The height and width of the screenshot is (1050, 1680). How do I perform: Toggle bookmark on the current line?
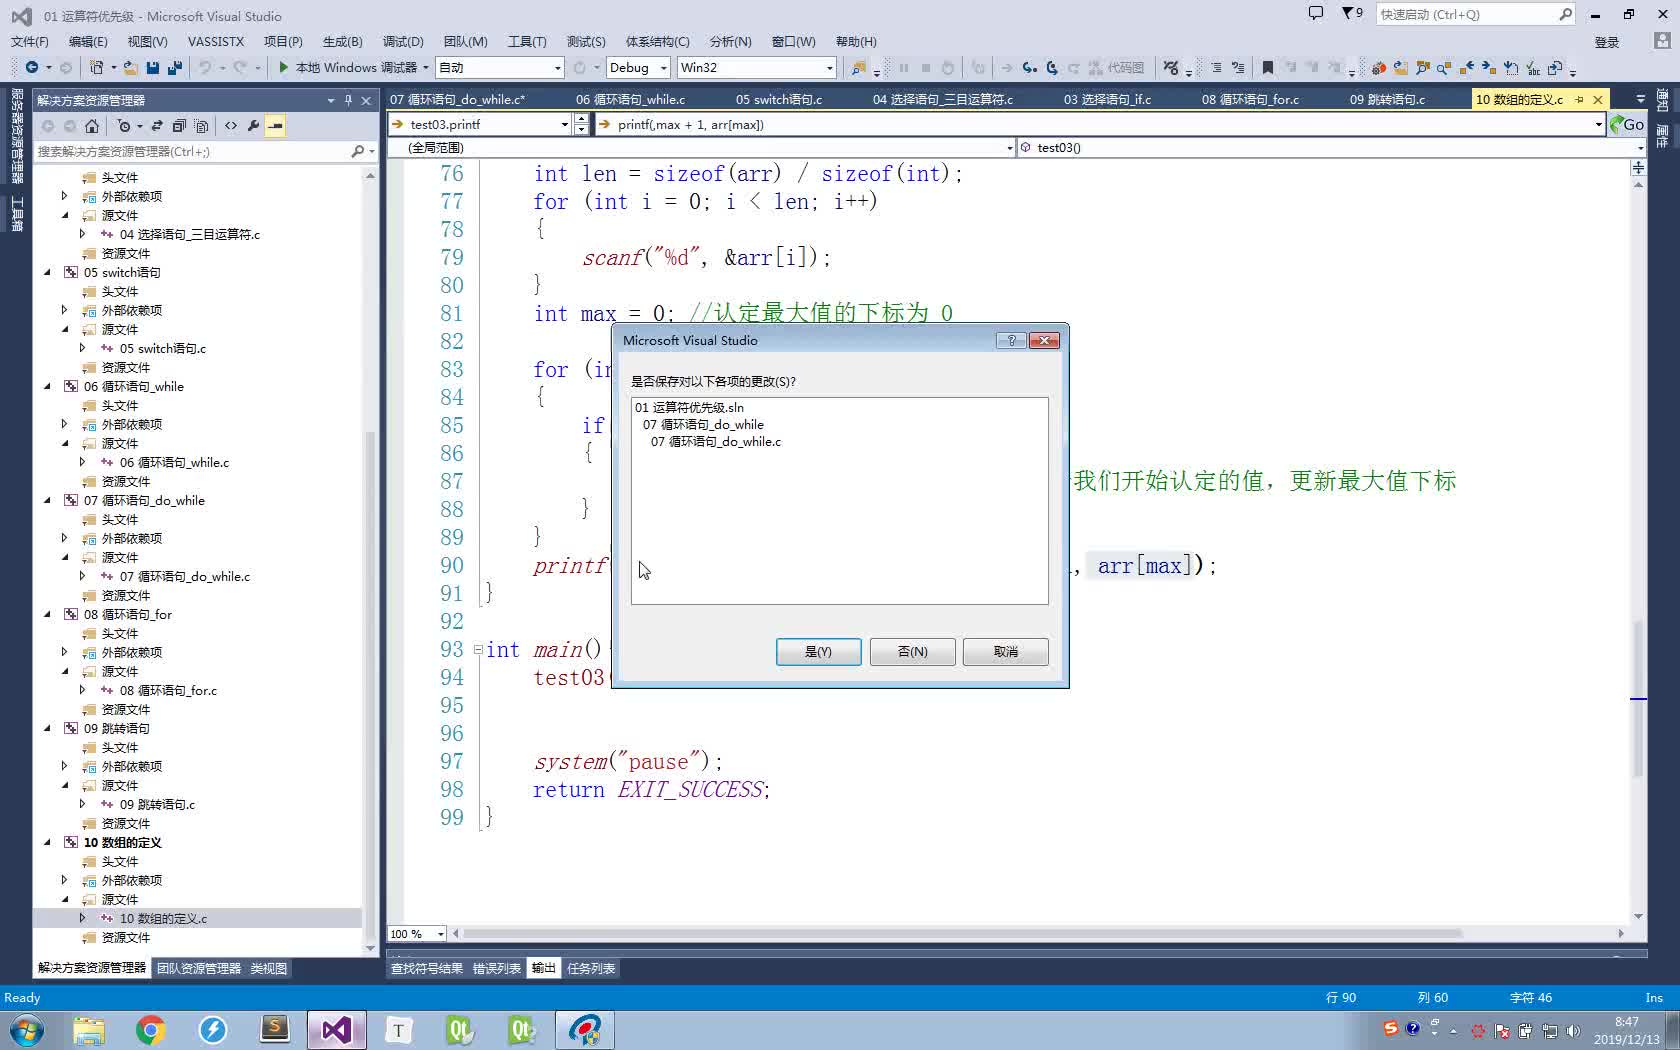pyautogui.click(x=1267, y=67)
